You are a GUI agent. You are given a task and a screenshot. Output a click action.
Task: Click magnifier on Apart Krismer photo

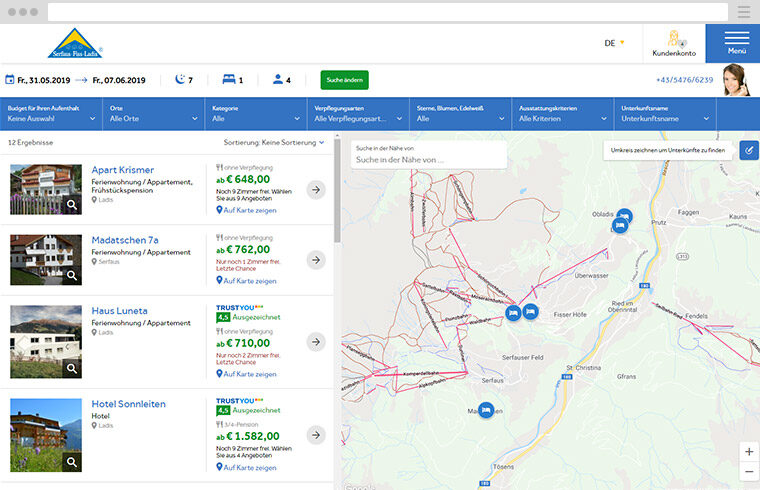72,205
